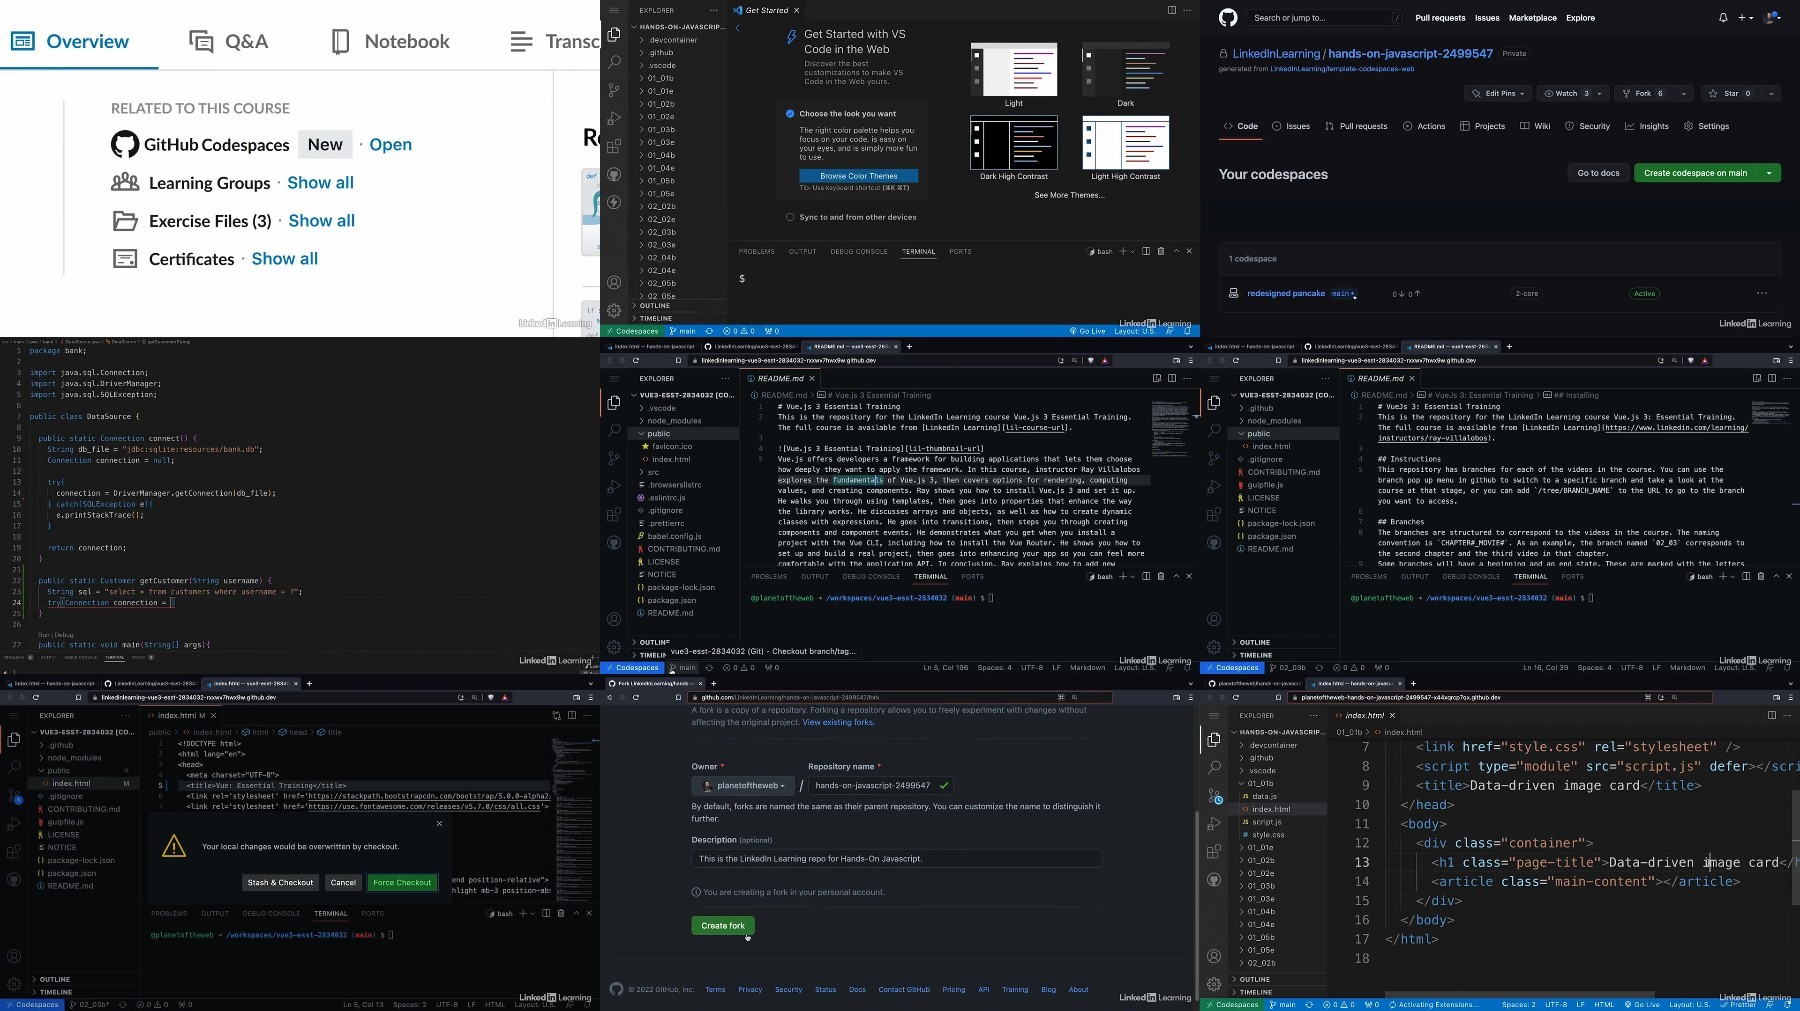
Task: Open the redesigned pancake three-dot options
Action: point(1762,293)
